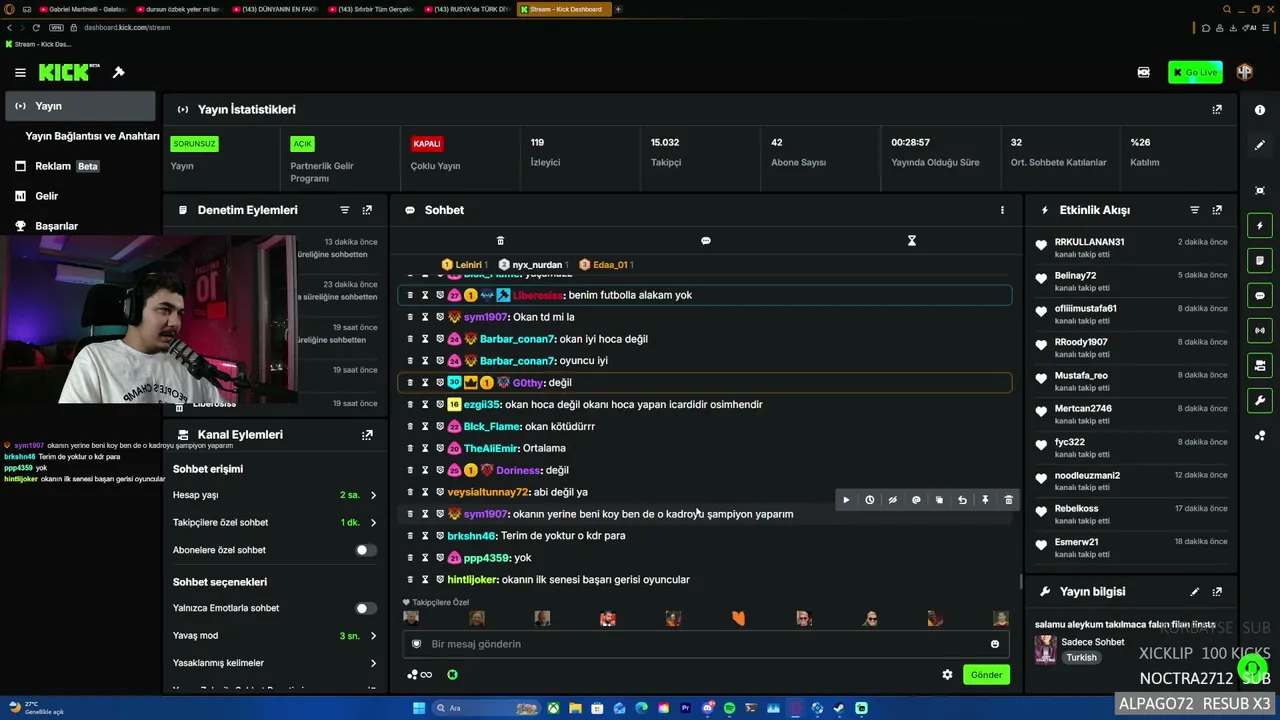Click the reply arrow in the message hover toolbar
The height and width of the screenshot is (720, 1280).
[x=962, y=500]
